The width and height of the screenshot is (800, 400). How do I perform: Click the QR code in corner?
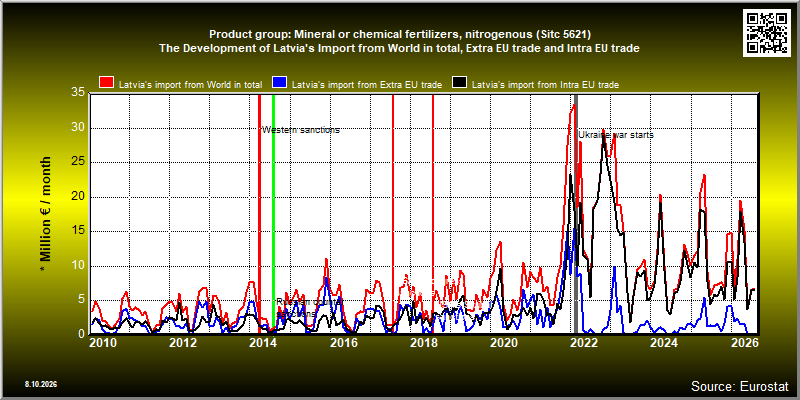tap(767, 33)
